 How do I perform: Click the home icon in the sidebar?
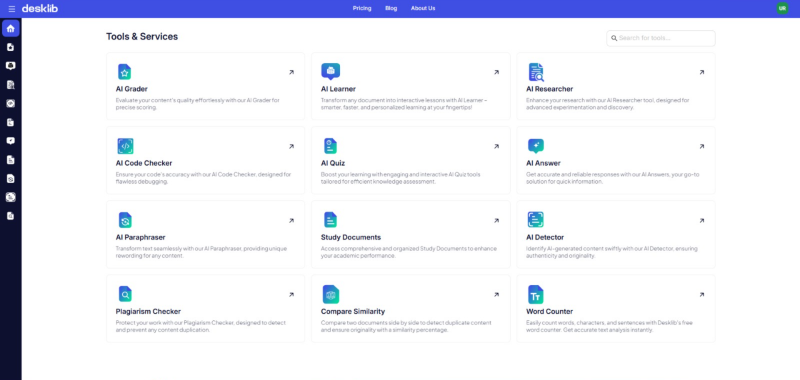(x=11, y=29)
